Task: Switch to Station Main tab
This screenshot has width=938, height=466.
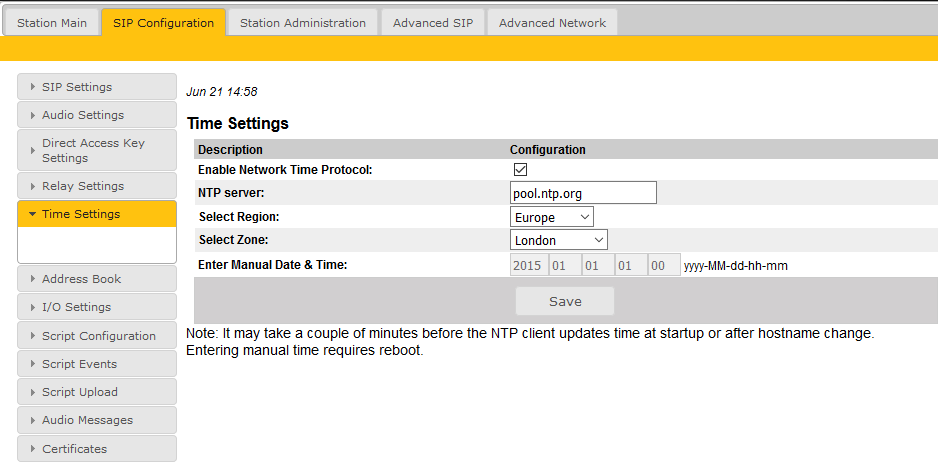Action: click(x=52, y=23)
